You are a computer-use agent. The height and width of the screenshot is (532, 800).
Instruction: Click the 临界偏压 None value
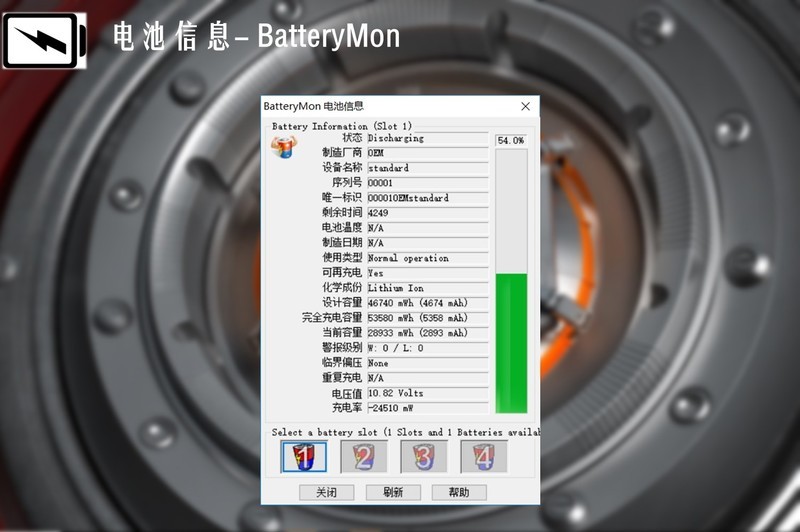(428, 363)
